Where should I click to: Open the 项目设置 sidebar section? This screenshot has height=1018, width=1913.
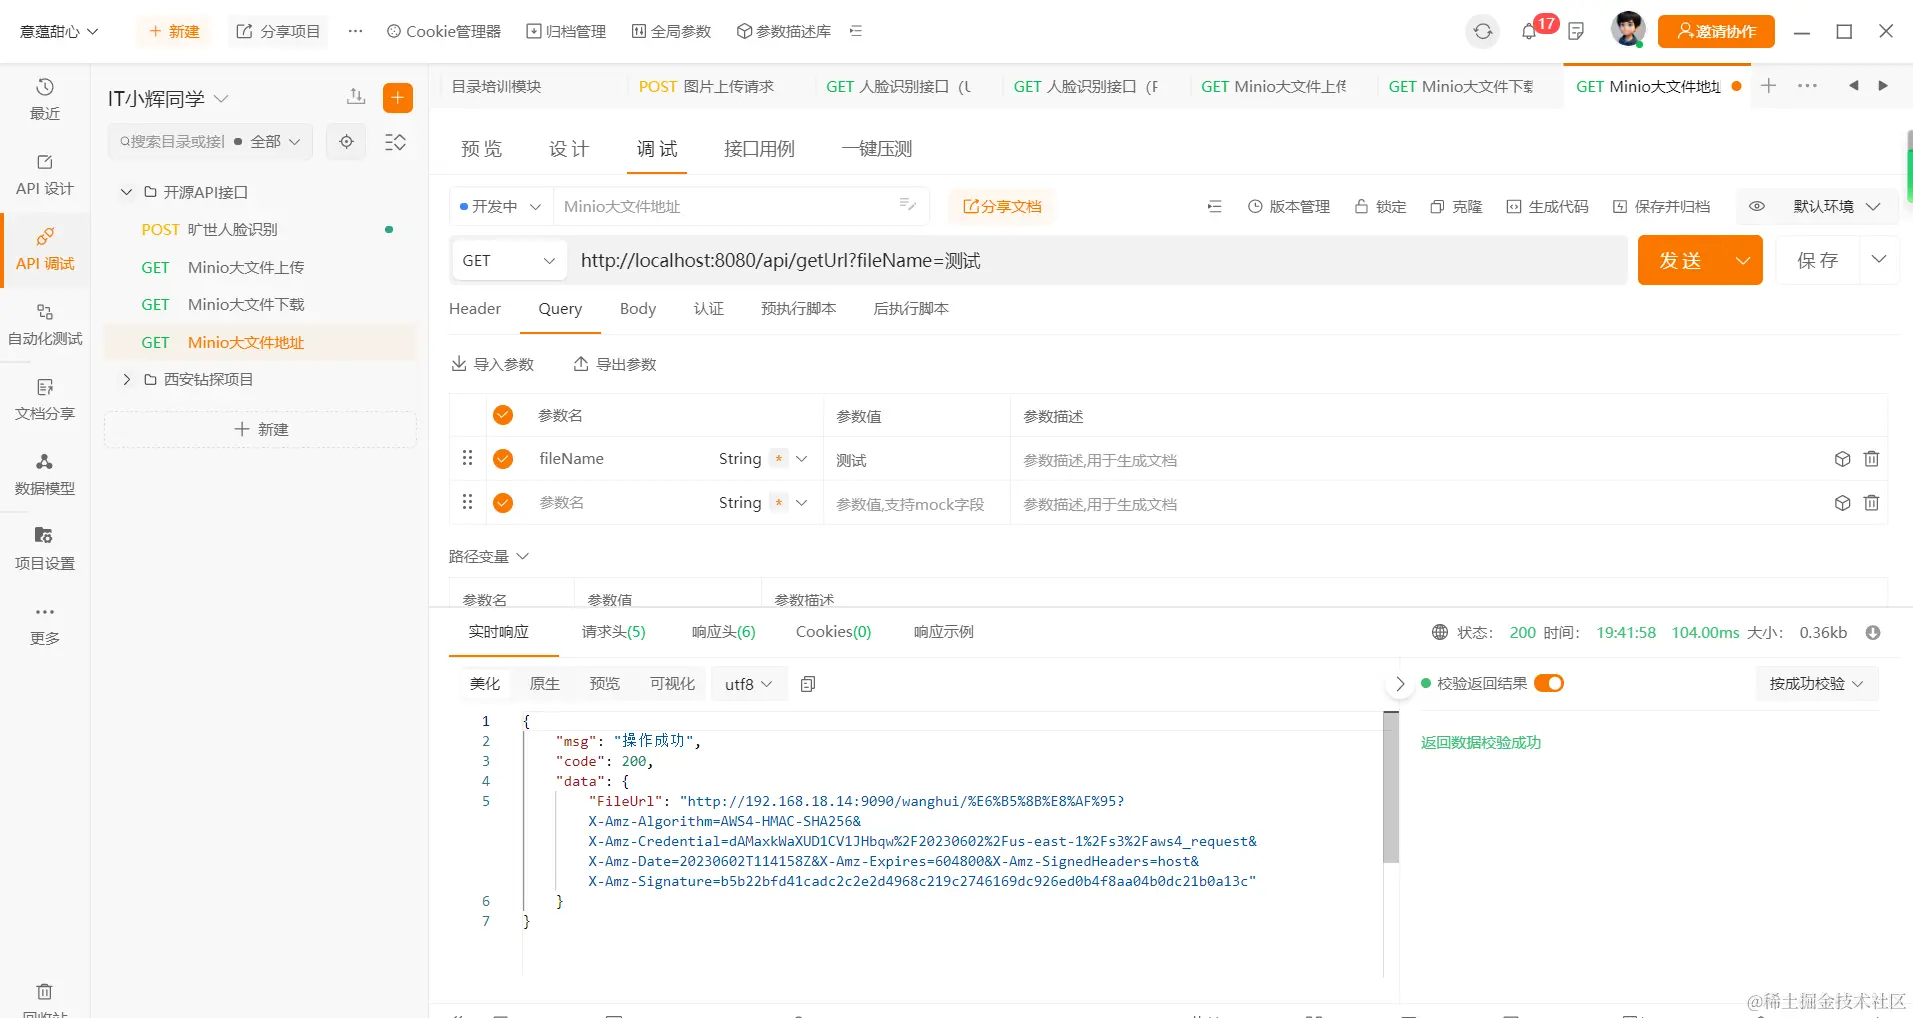click(x=44, y=549)
